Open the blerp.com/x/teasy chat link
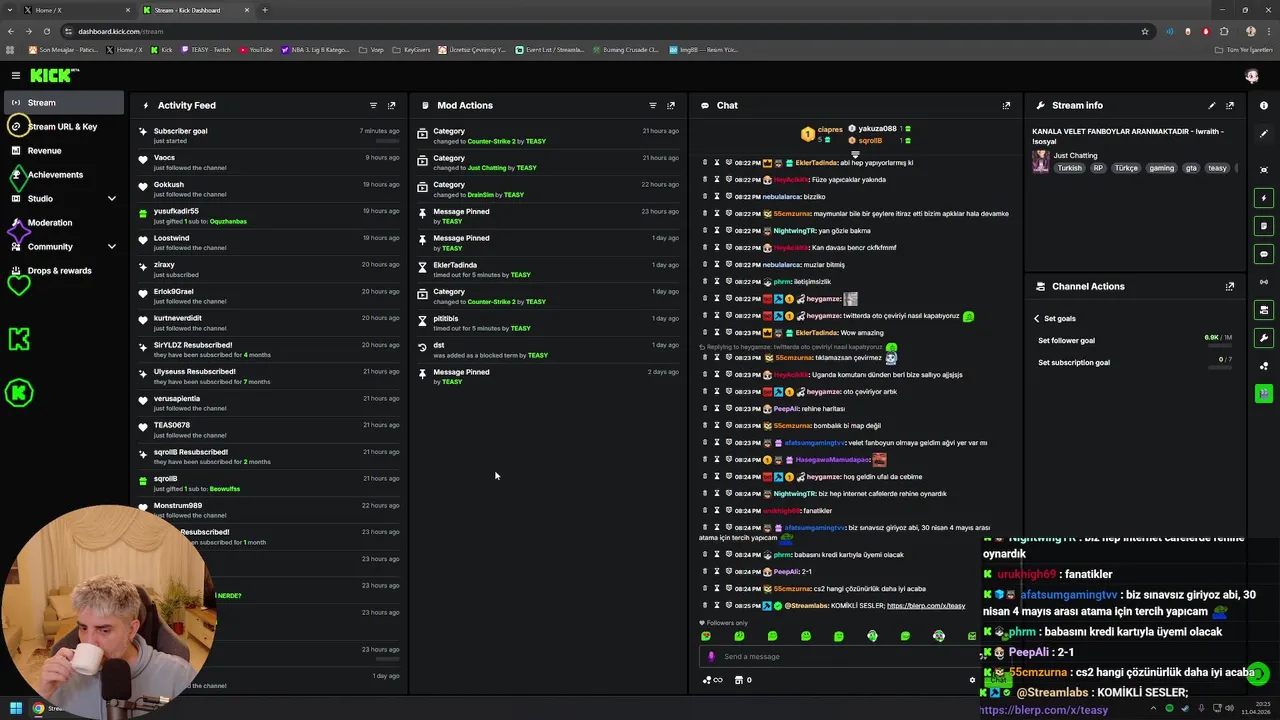 (926, 606)
